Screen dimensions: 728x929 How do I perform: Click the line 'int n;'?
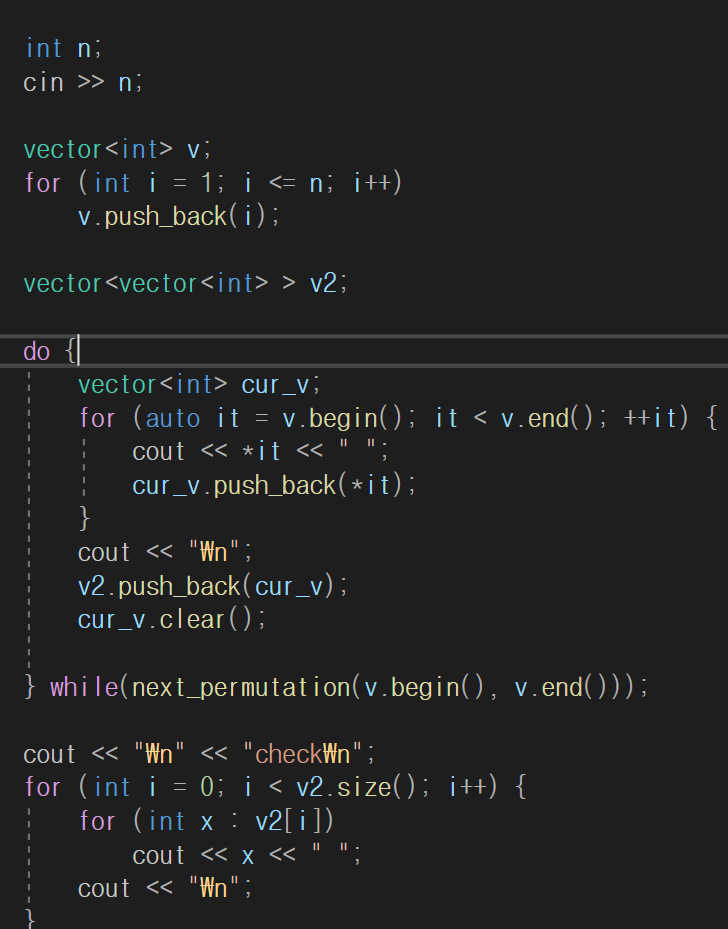(x=63, y=49)
